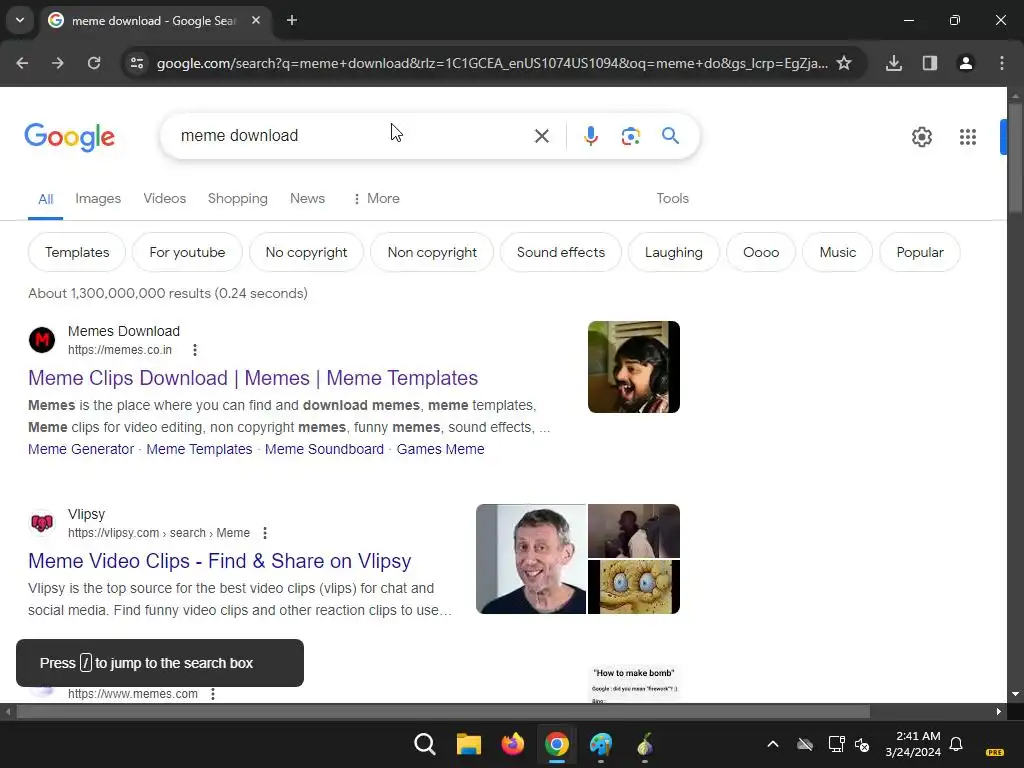Open Meme Templates sitelink
This screenshot has width=1024, height=768.
coord(199,449)
